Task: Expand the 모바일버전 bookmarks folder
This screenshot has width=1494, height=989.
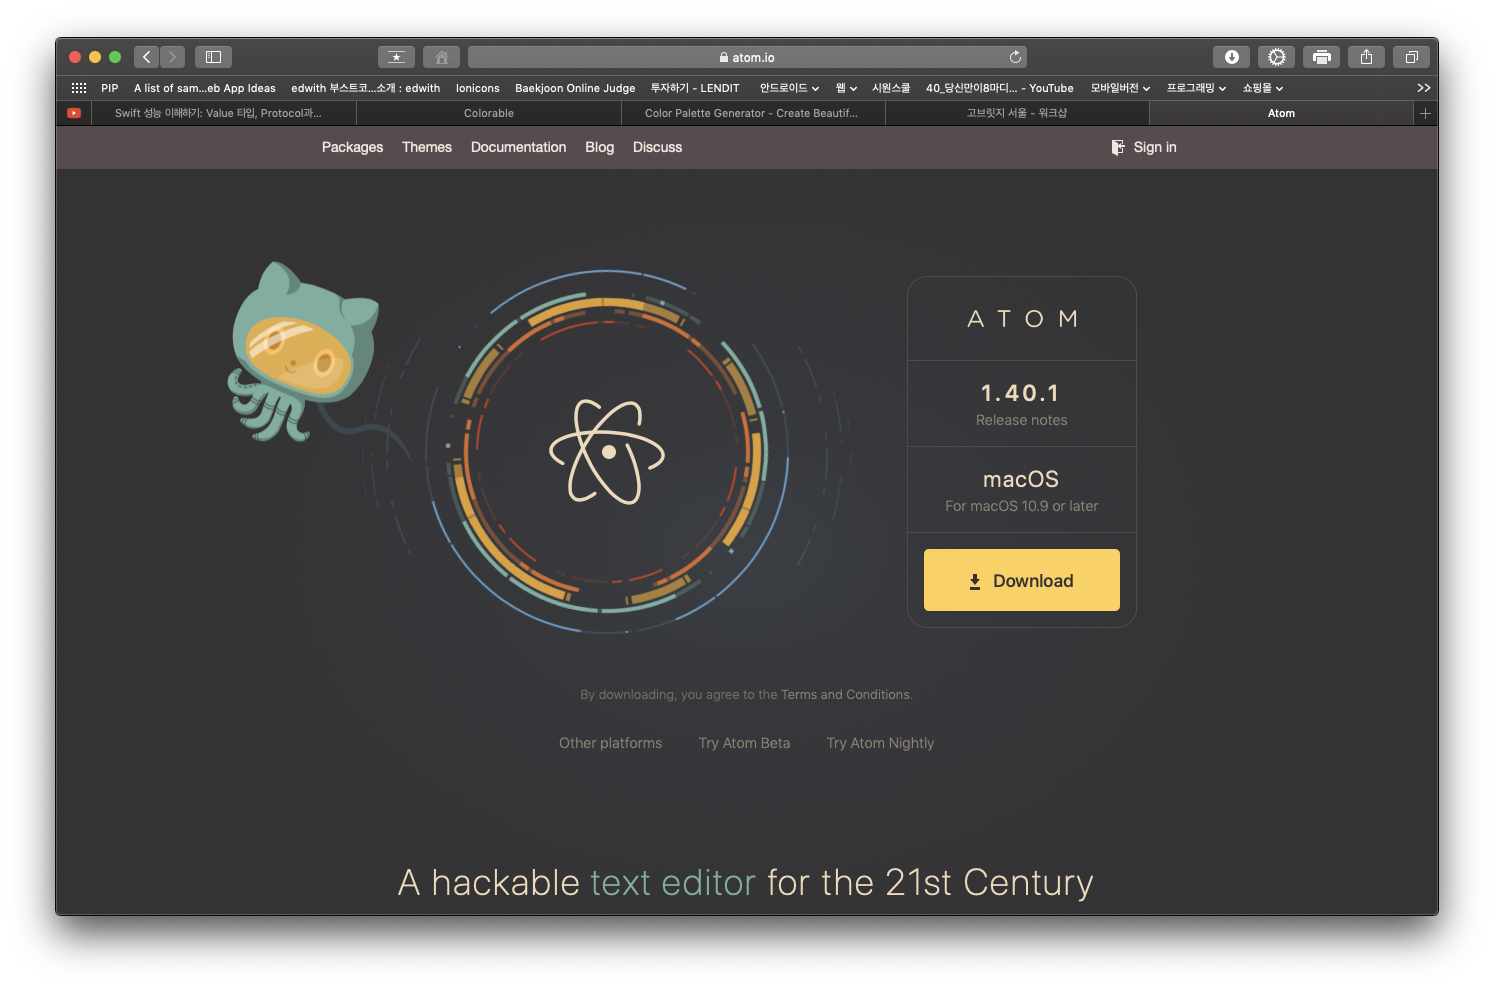Action: coord(1120,88)
